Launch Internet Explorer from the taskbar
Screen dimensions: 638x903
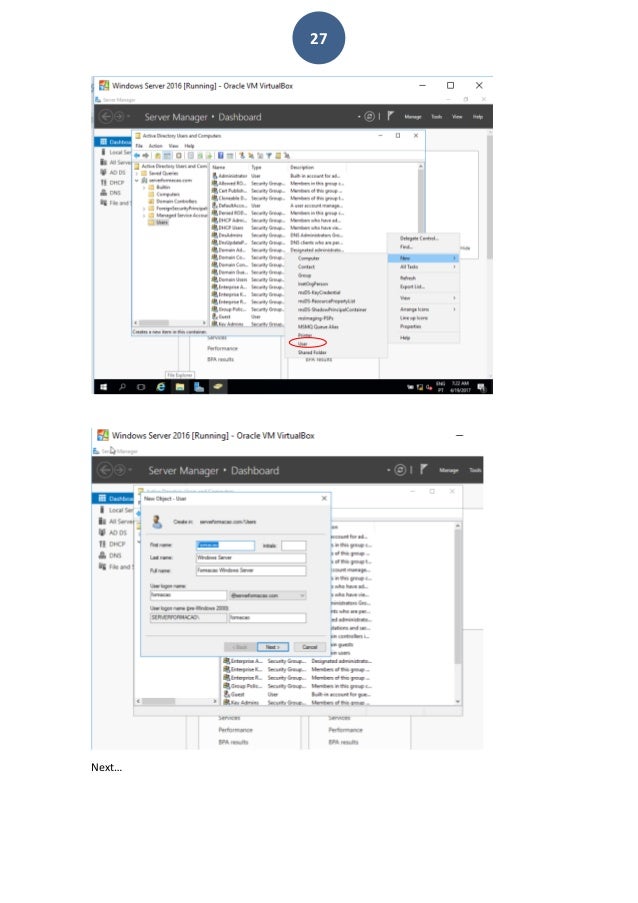point(161,387)
